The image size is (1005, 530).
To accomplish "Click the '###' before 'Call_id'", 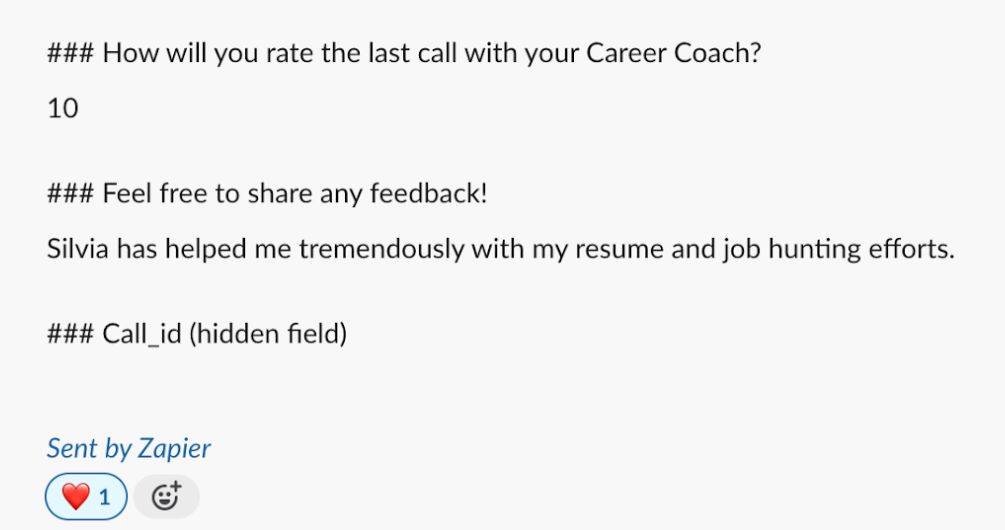I will (70, 333).
